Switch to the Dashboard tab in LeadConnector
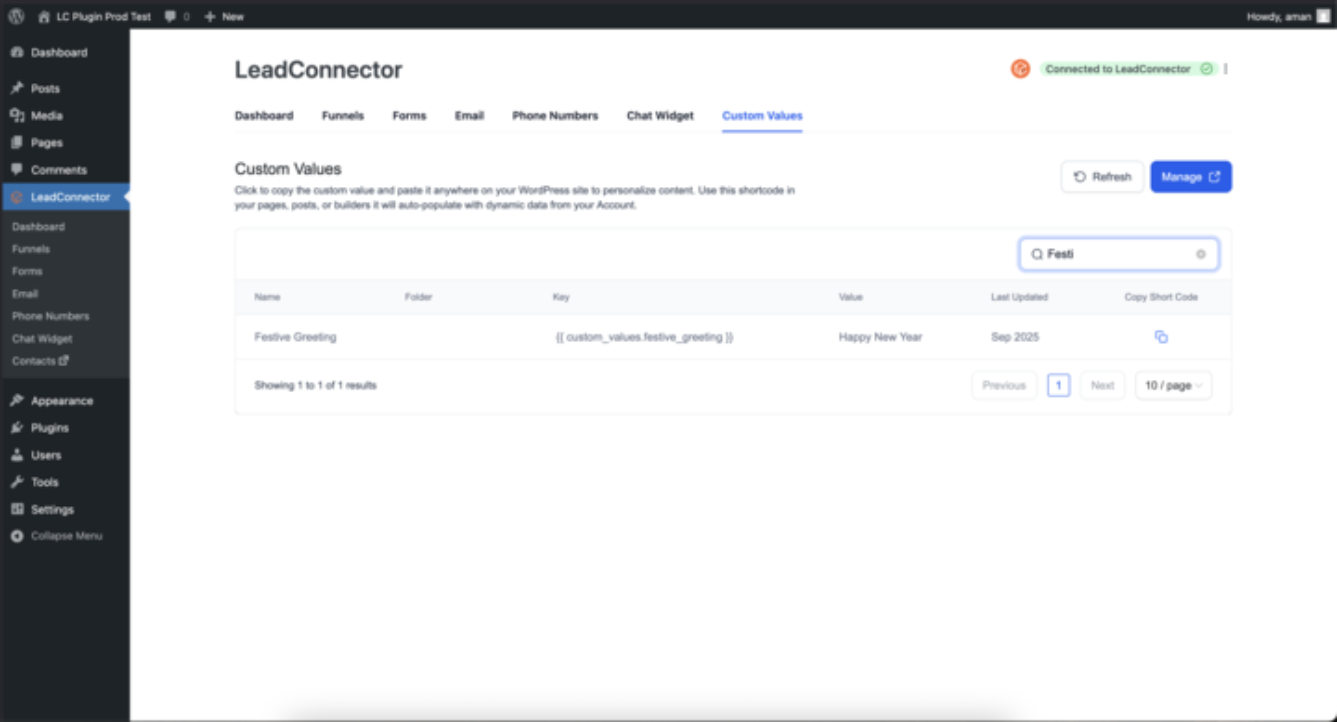The height and width of the screenshot is (722, 1337). [264, 116]
